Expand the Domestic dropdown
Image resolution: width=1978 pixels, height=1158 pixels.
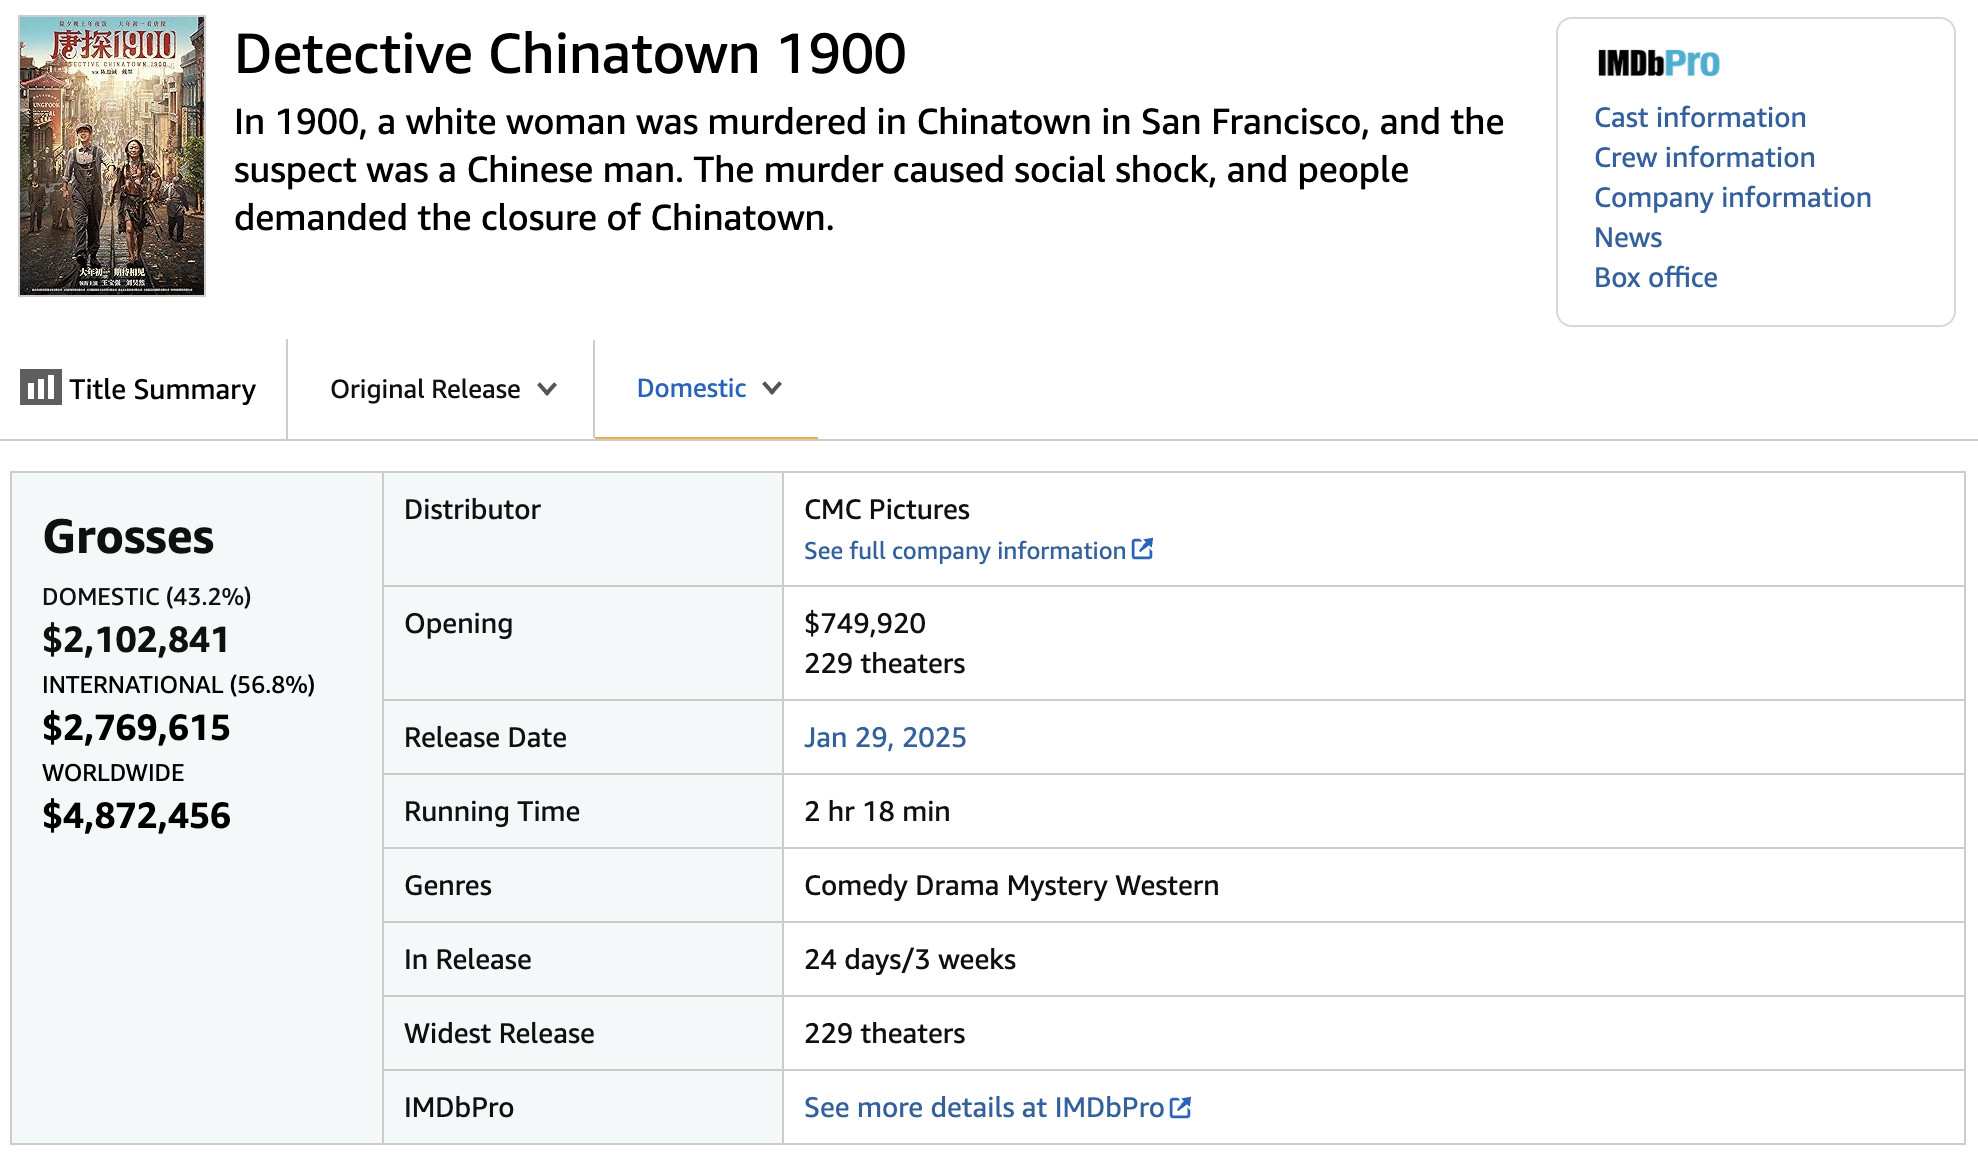pos(709,388)
